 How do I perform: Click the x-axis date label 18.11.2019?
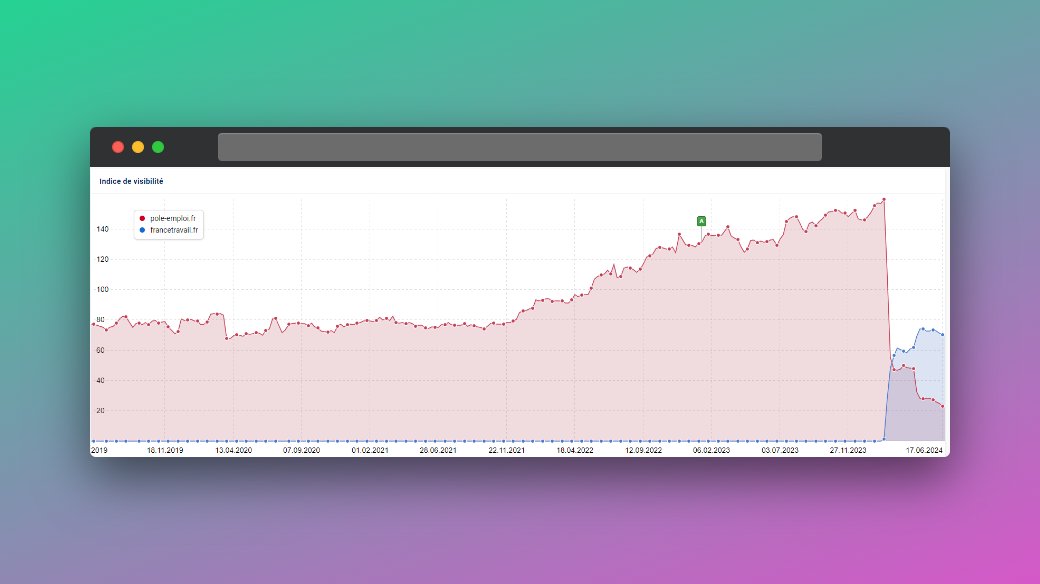tap(165, 450)
